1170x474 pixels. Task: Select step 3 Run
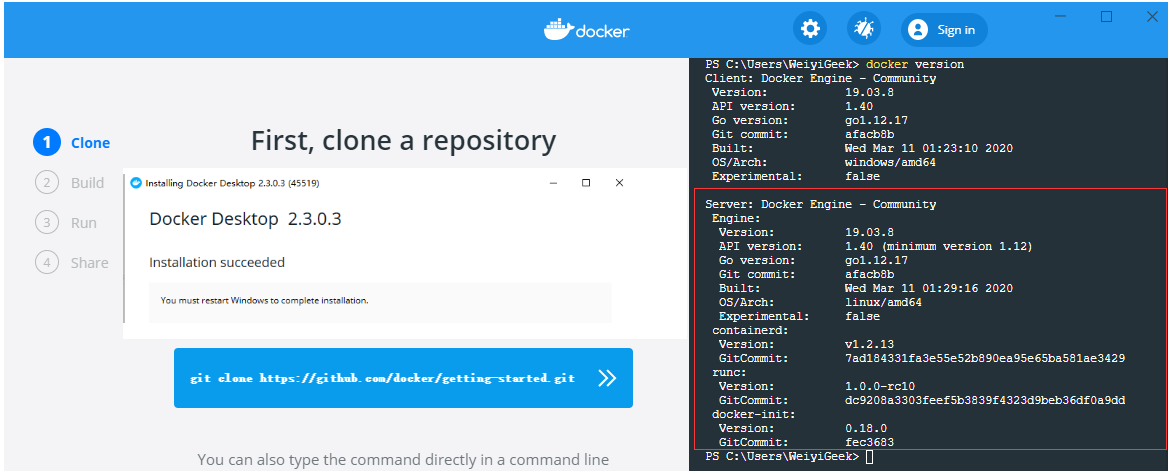[x=66, y=222]
